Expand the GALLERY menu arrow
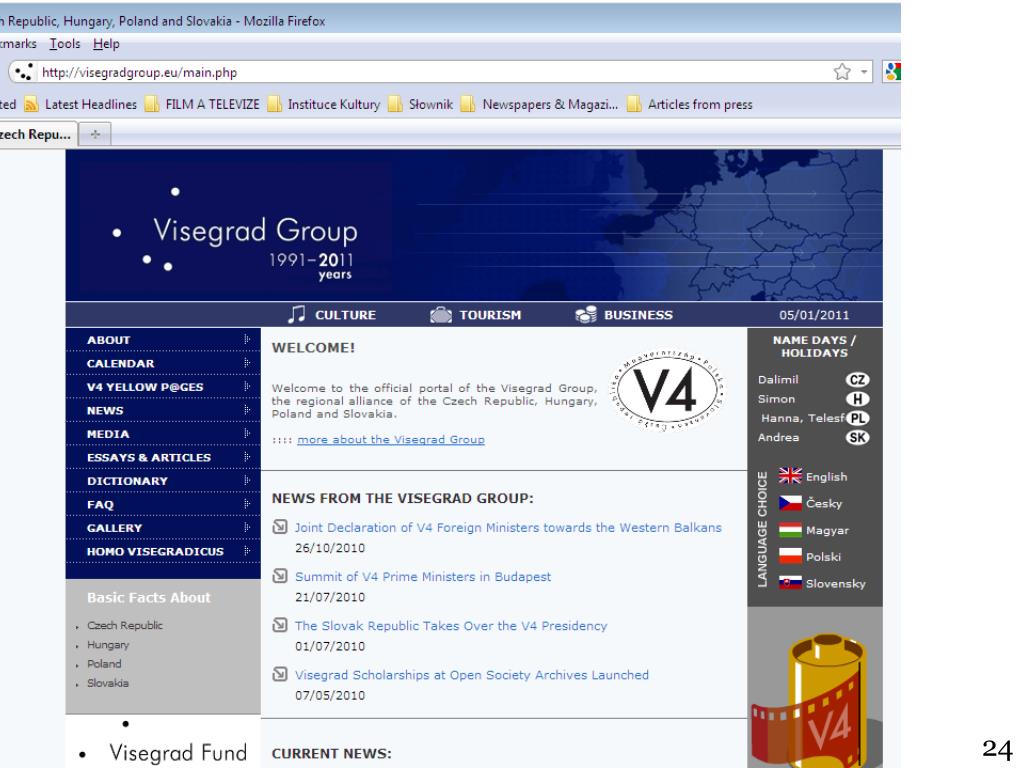The image size is (1024, 768). [247, 528]
